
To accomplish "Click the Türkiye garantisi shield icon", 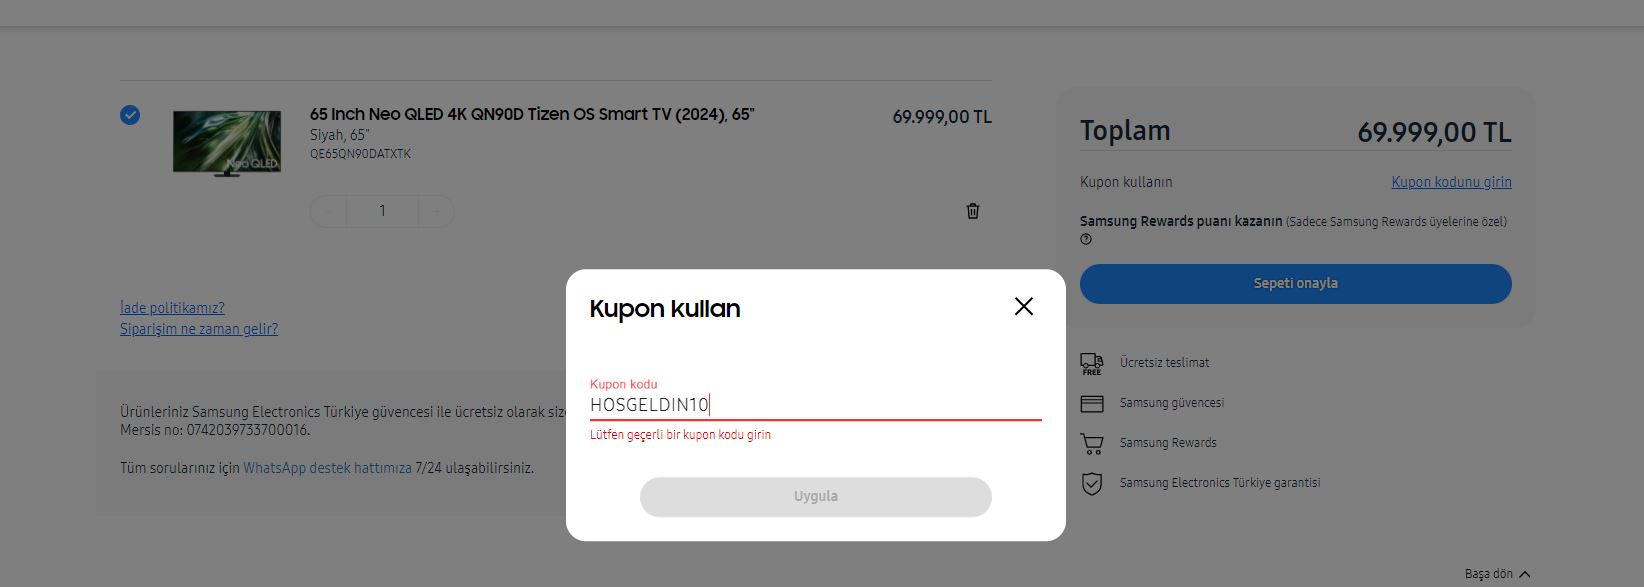I will pyautogui.click(x=1092, y=484).
